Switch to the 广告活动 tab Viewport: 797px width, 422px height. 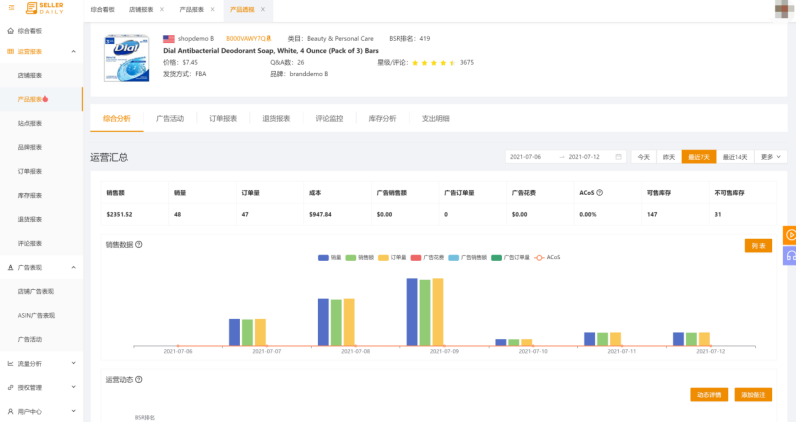[170, 118]
